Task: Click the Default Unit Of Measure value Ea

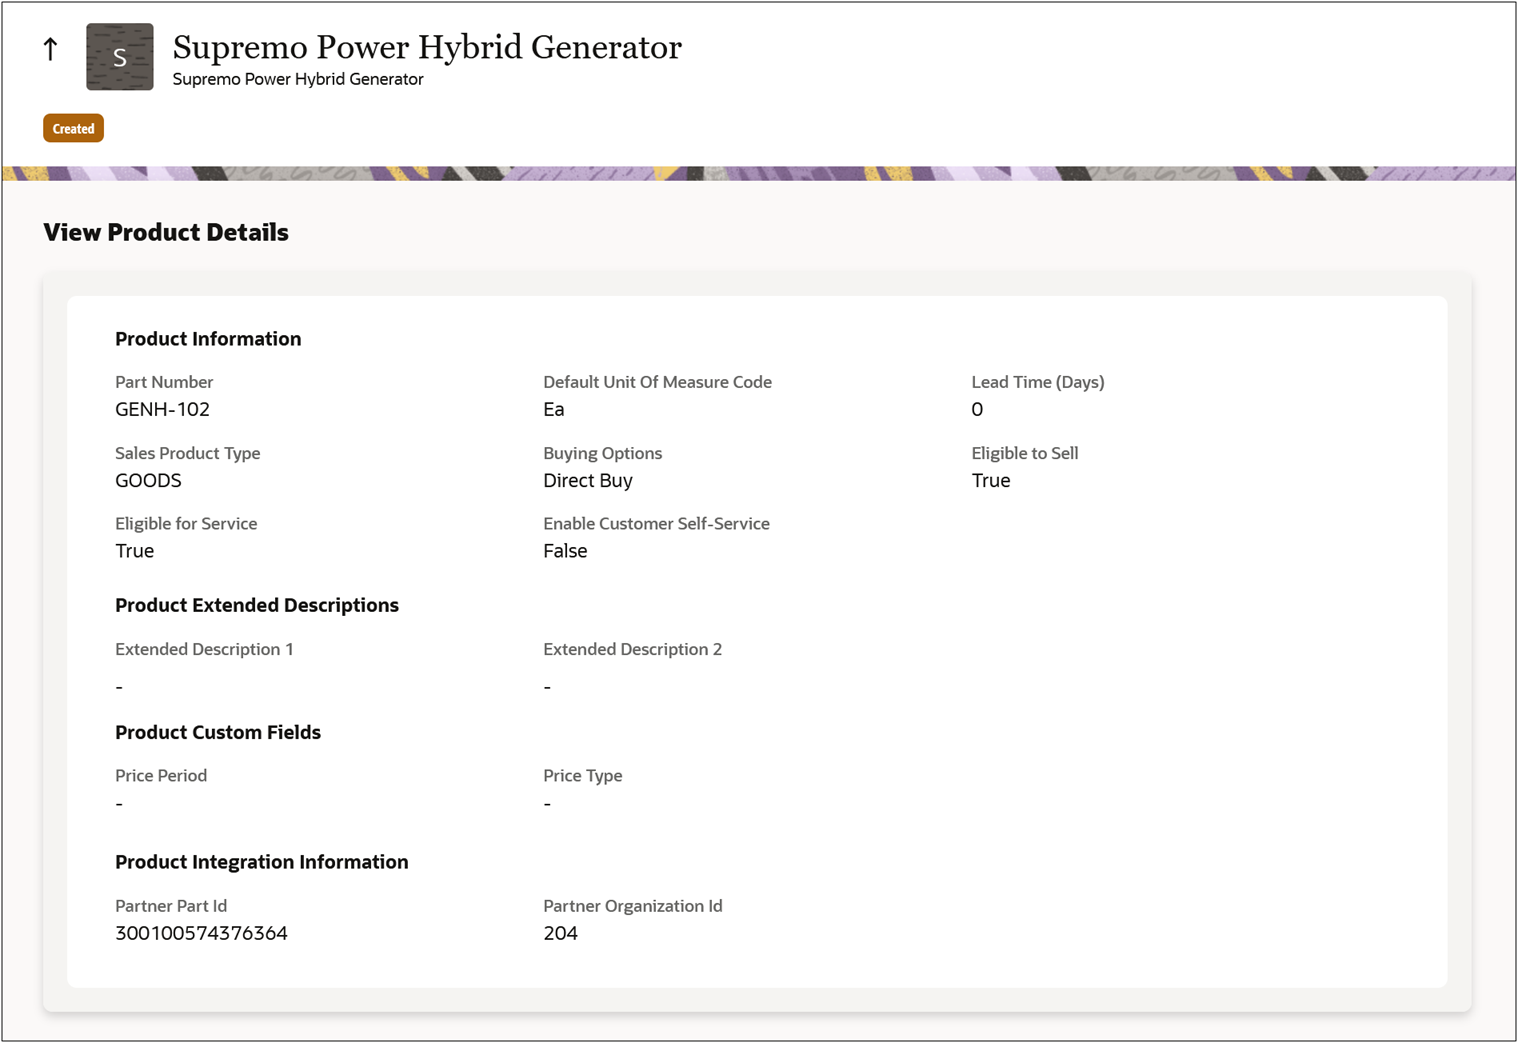Action: (553, 410)
